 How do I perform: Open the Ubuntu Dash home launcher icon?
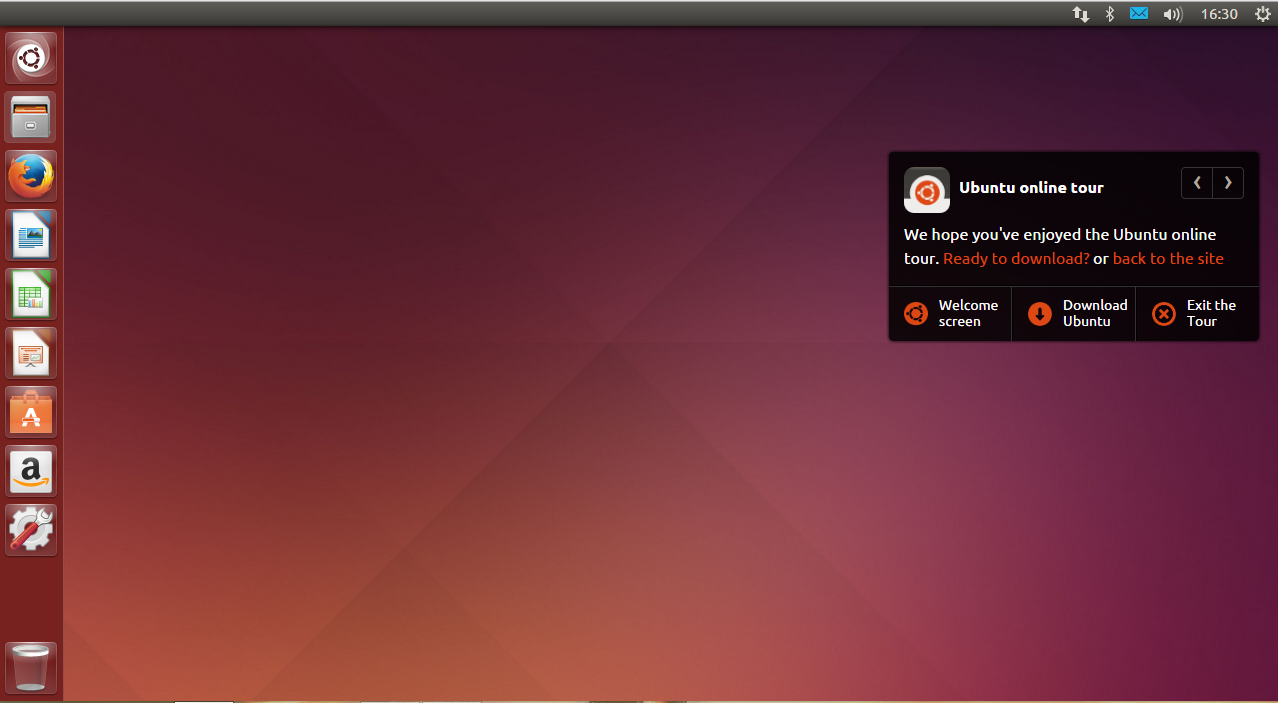(x=31, y=59)
